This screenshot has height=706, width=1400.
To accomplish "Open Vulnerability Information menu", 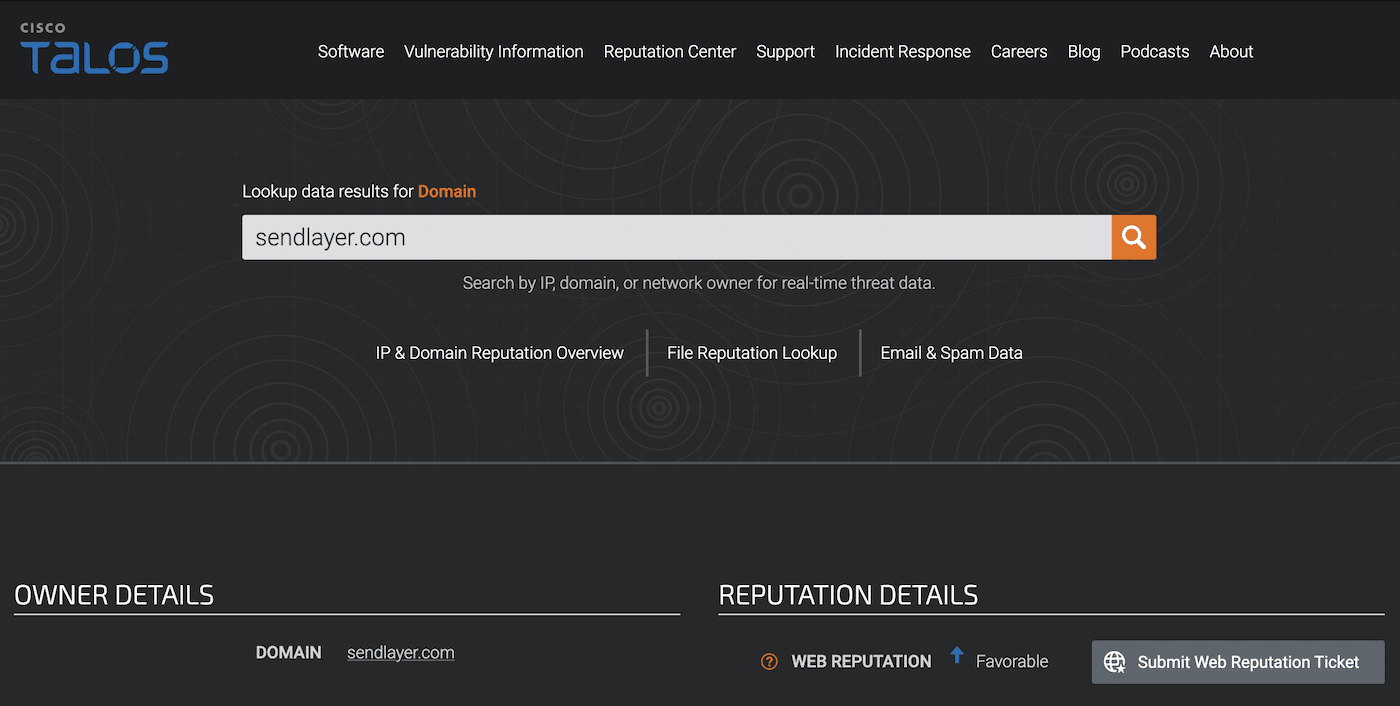I will click(x=493, y=52).
